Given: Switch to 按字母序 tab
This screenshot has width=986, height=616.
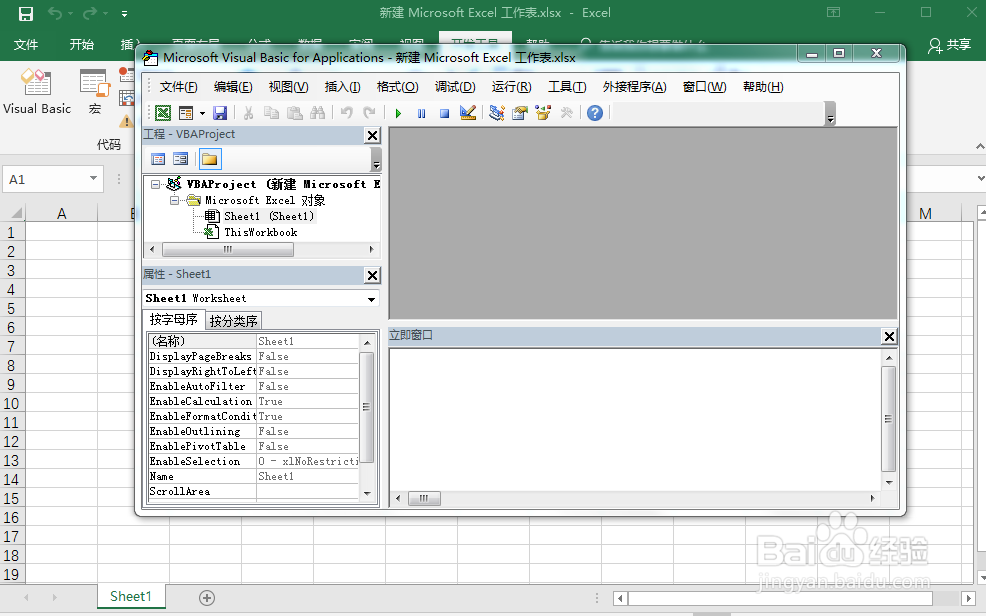Looking at the screenshot, I should pos(174,320).
